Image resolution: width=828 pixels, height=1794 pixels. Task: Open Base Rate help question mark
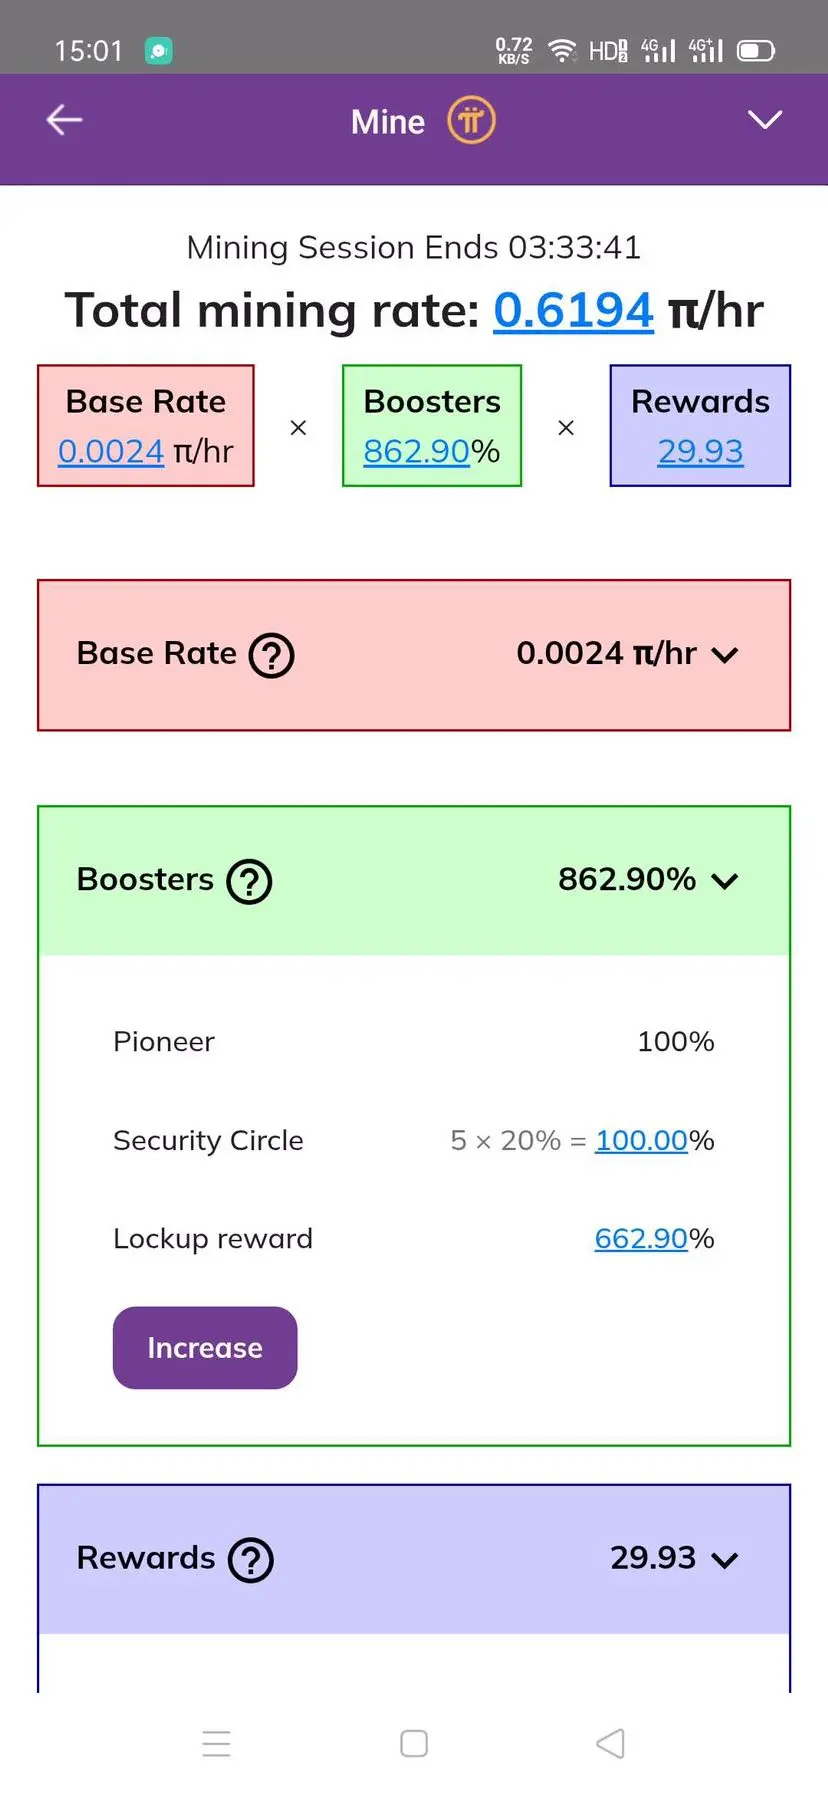point(271,656)
